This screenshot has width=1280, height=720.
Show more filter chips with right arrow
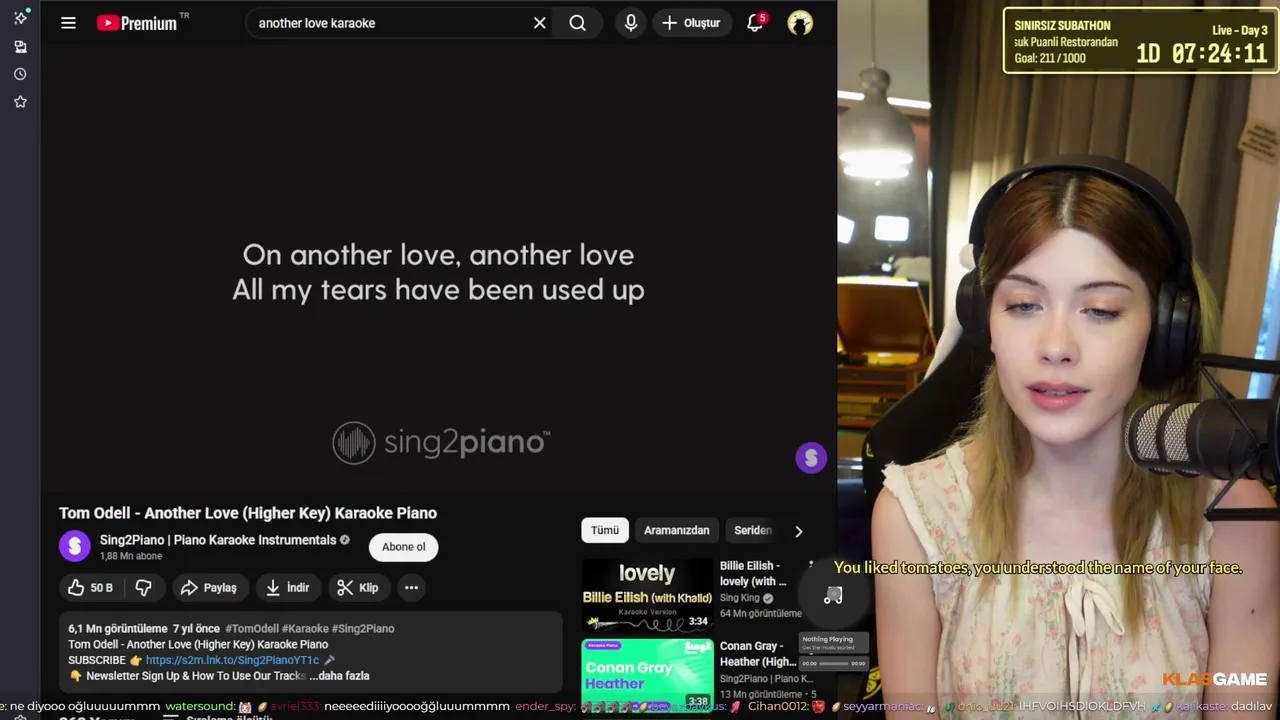point(798,531)
